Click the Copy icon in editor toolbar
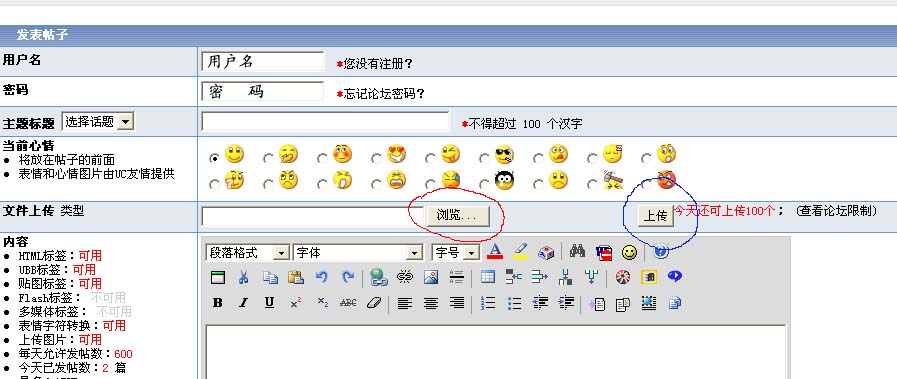 (270, 278)
